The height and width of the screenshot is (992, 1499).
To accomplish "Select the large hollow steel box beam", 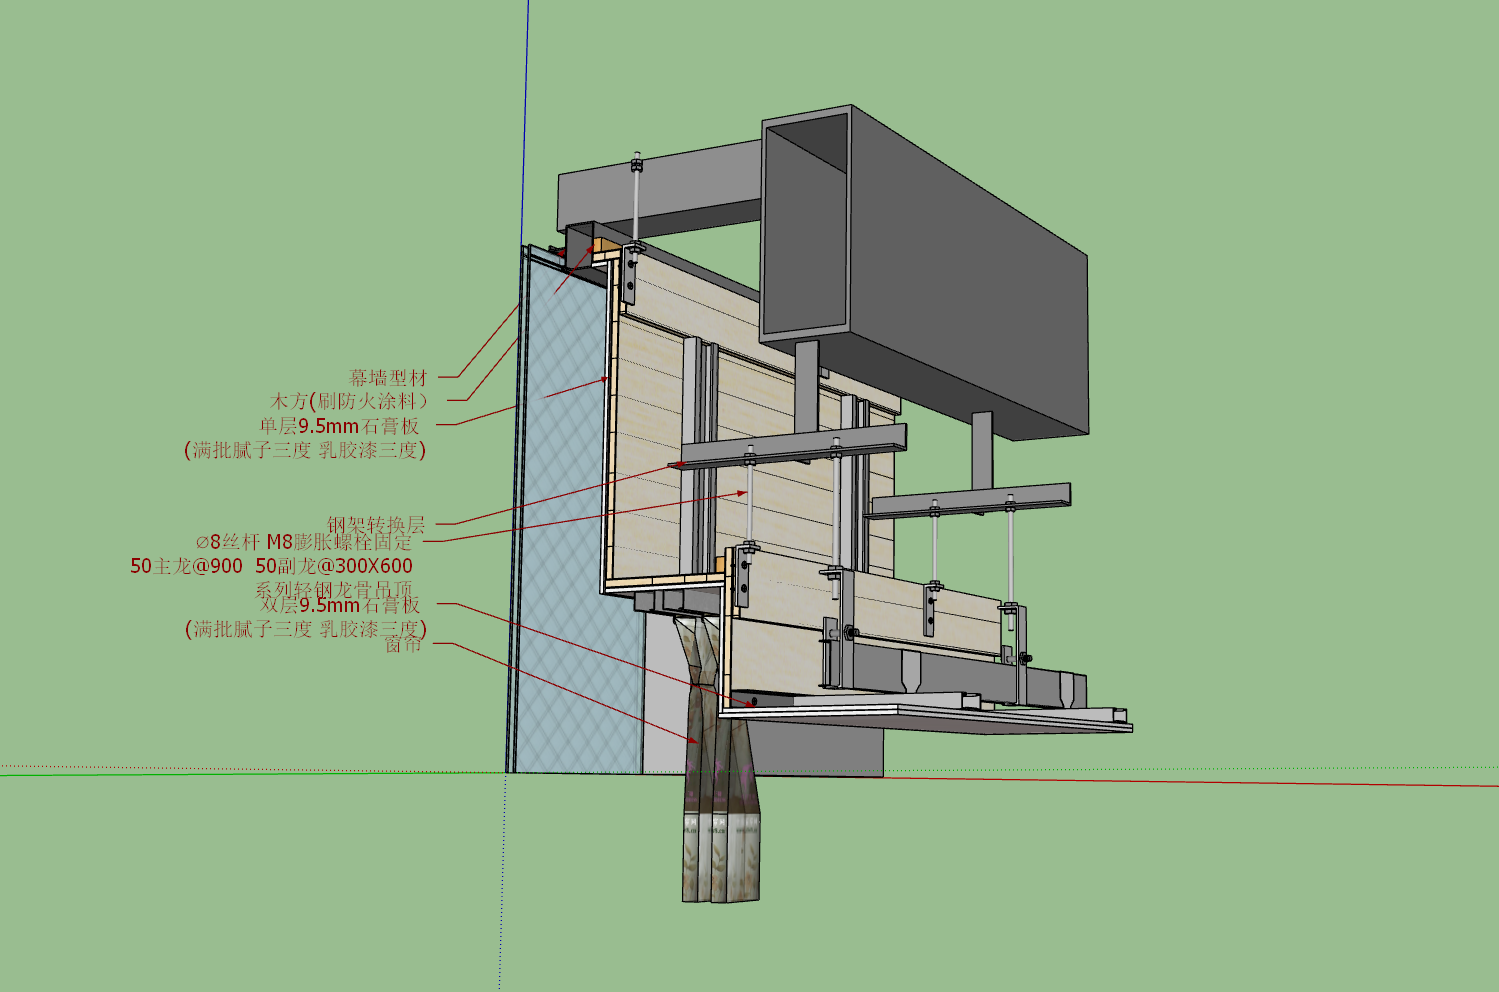I will click(925, 270).
